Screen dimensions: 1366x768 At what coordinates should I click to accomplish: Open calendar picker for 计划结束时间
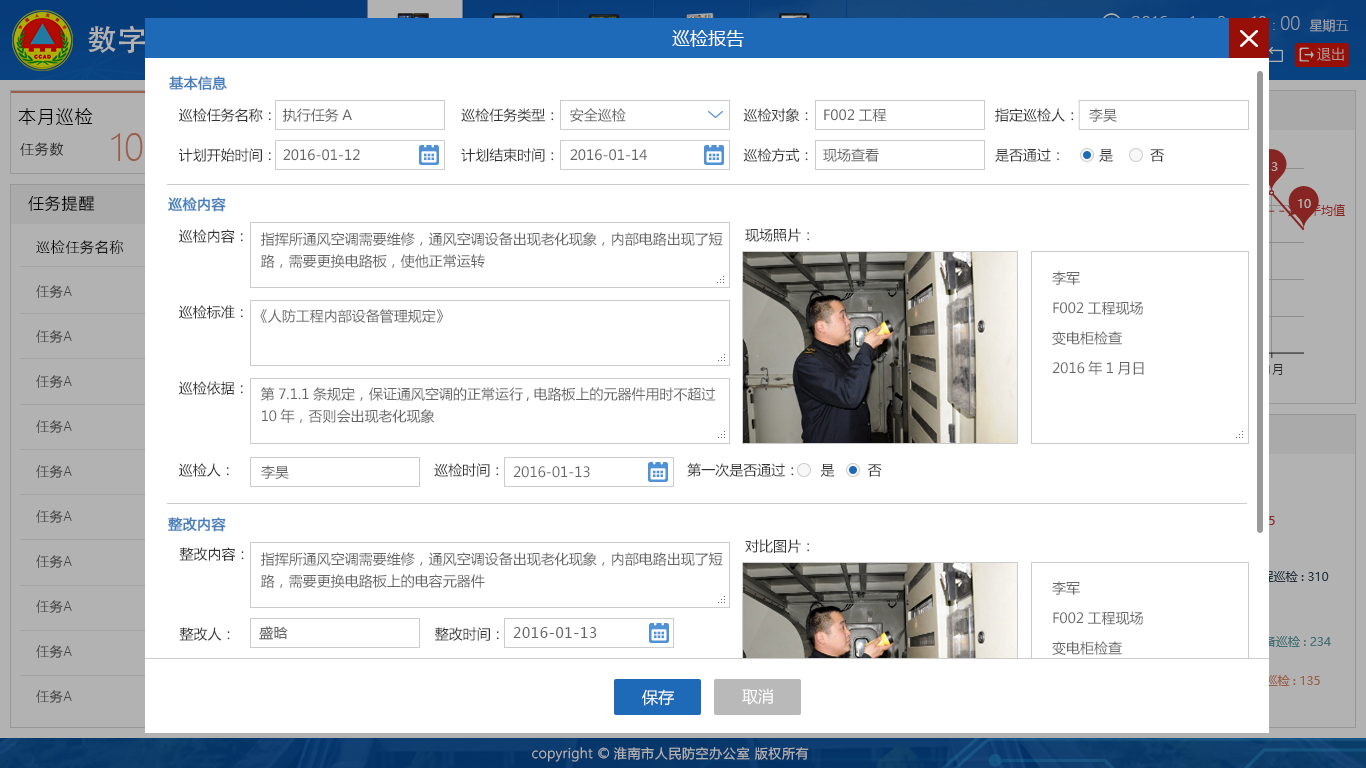coord(714,155)
